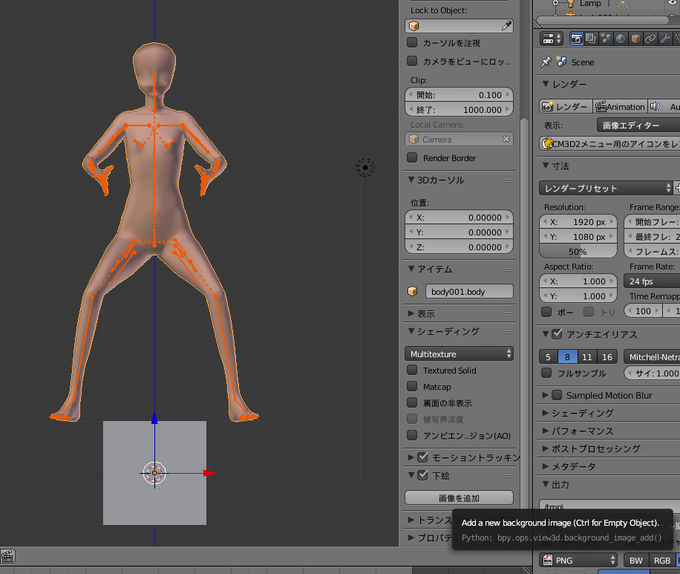Screen dimensions: 680x574
Task: Disable the アンチエイリアス checkbox
Action: pos(557,334)
